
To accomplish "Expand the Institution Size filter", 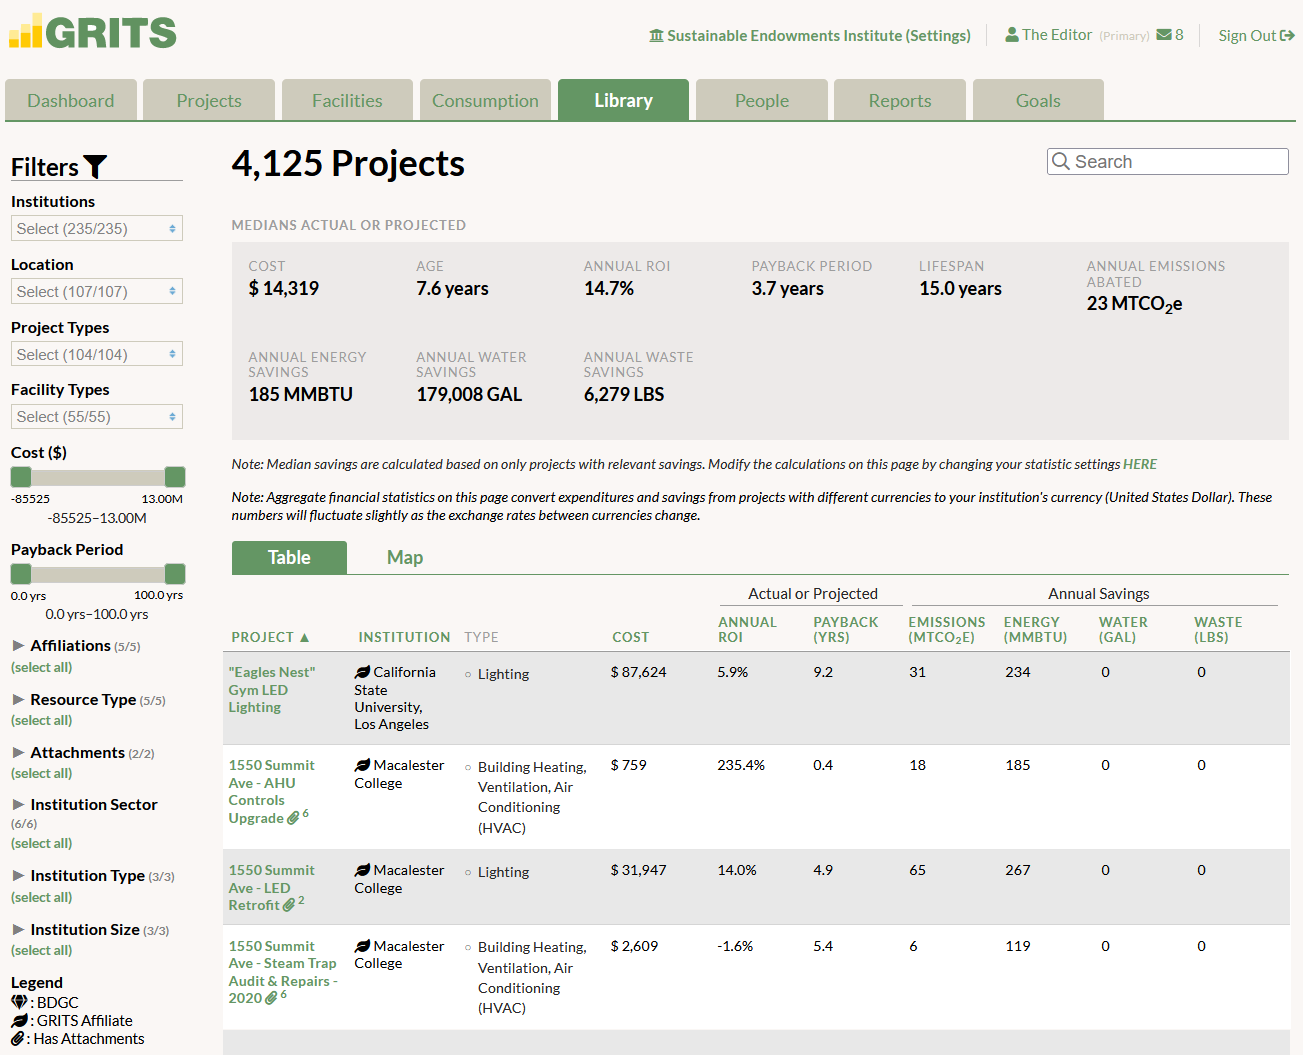I will 18,930.
